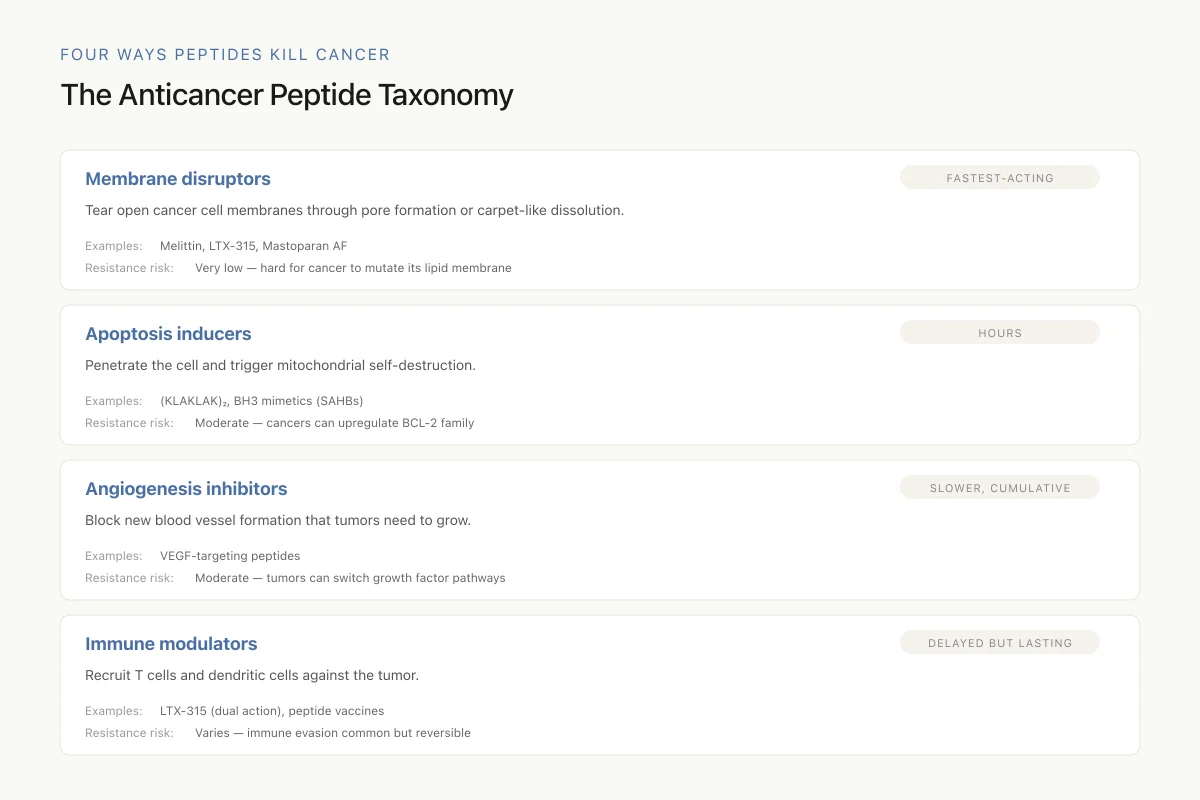Click the Very low resistance risk description
Image resolution: width=1200 pixels, height=800 pixels.
click(353, 268)
